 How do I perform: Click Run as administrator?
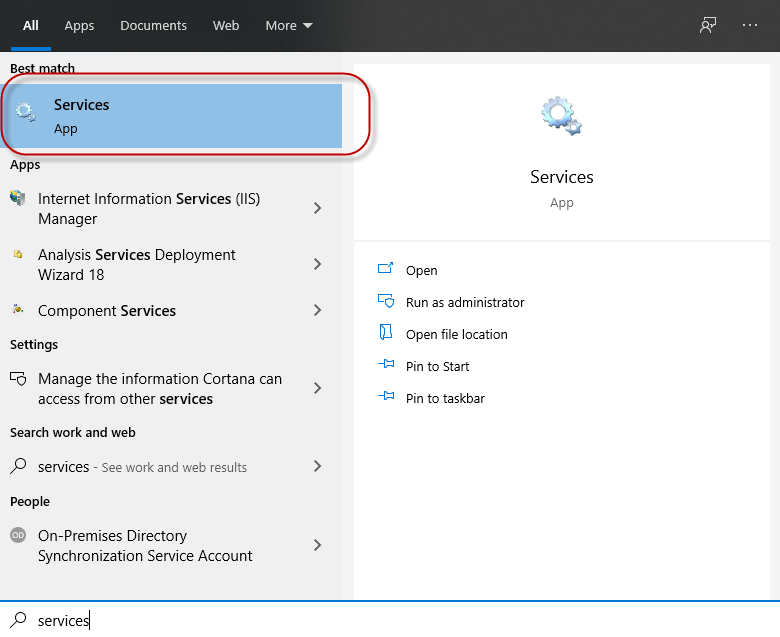(464, 302)
